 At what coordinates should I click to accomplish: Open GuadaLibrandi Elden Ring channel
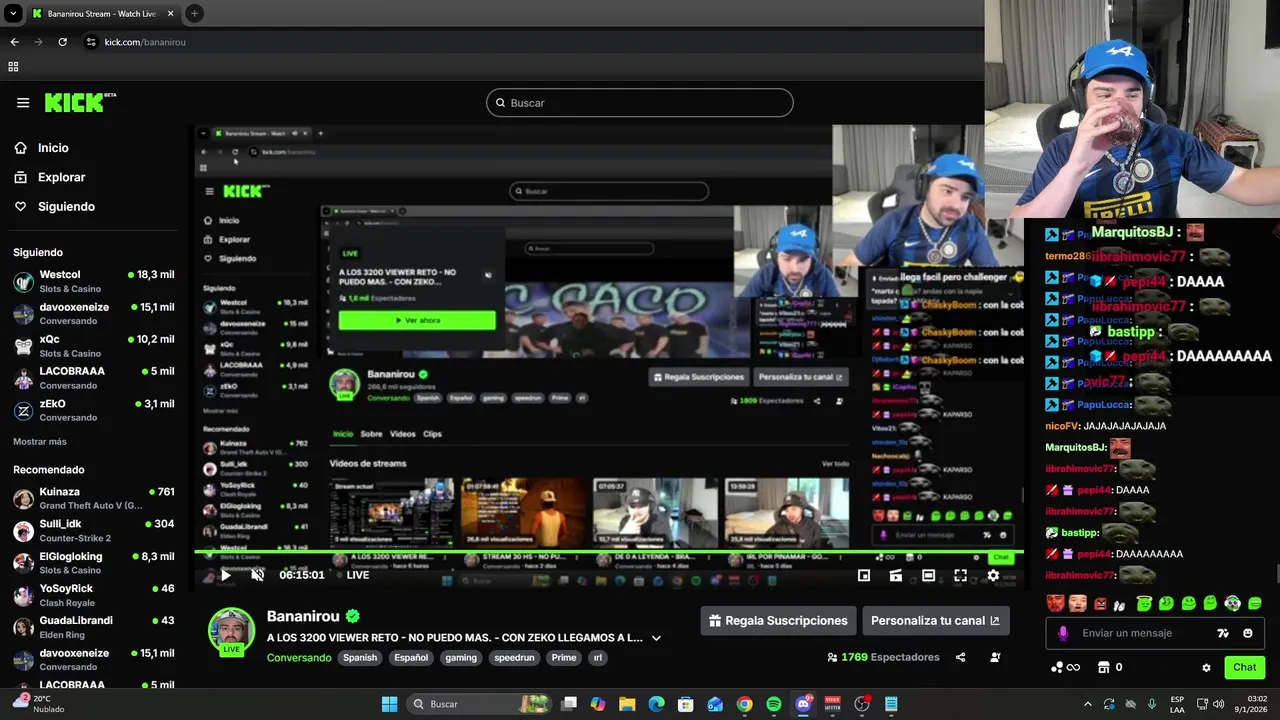pos(93,626)
